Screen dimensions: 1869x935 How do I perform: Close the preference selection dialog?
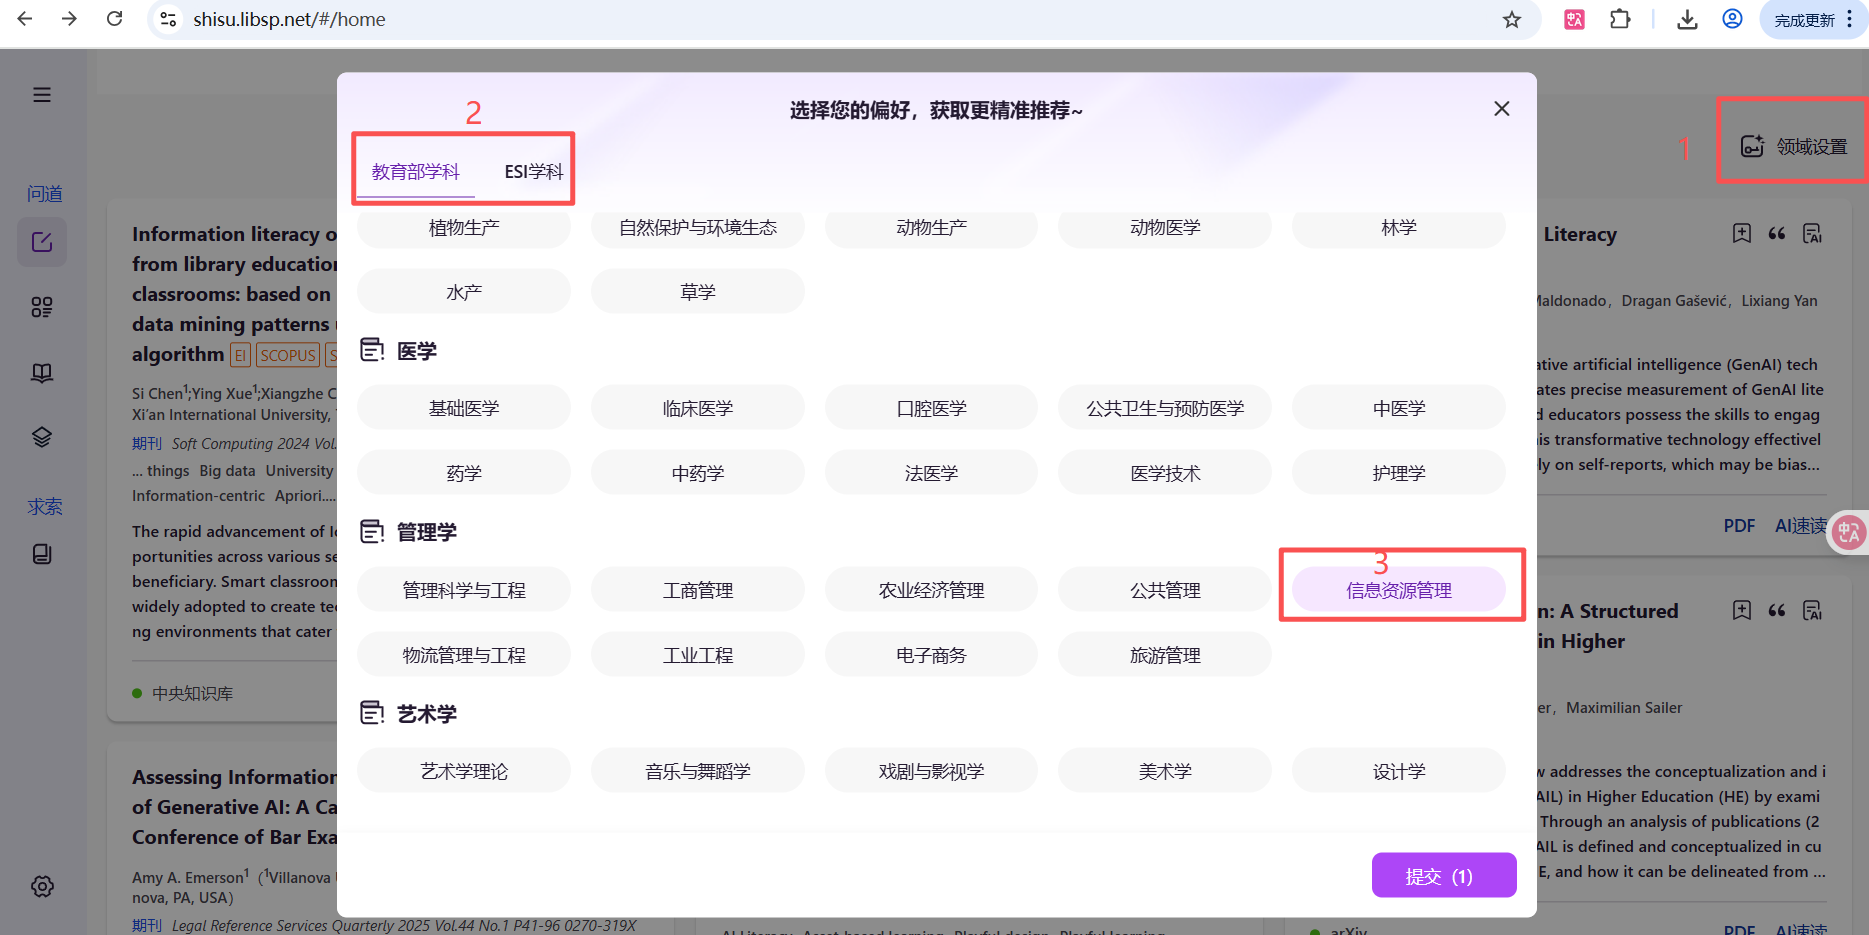(x=1501, y=109)
